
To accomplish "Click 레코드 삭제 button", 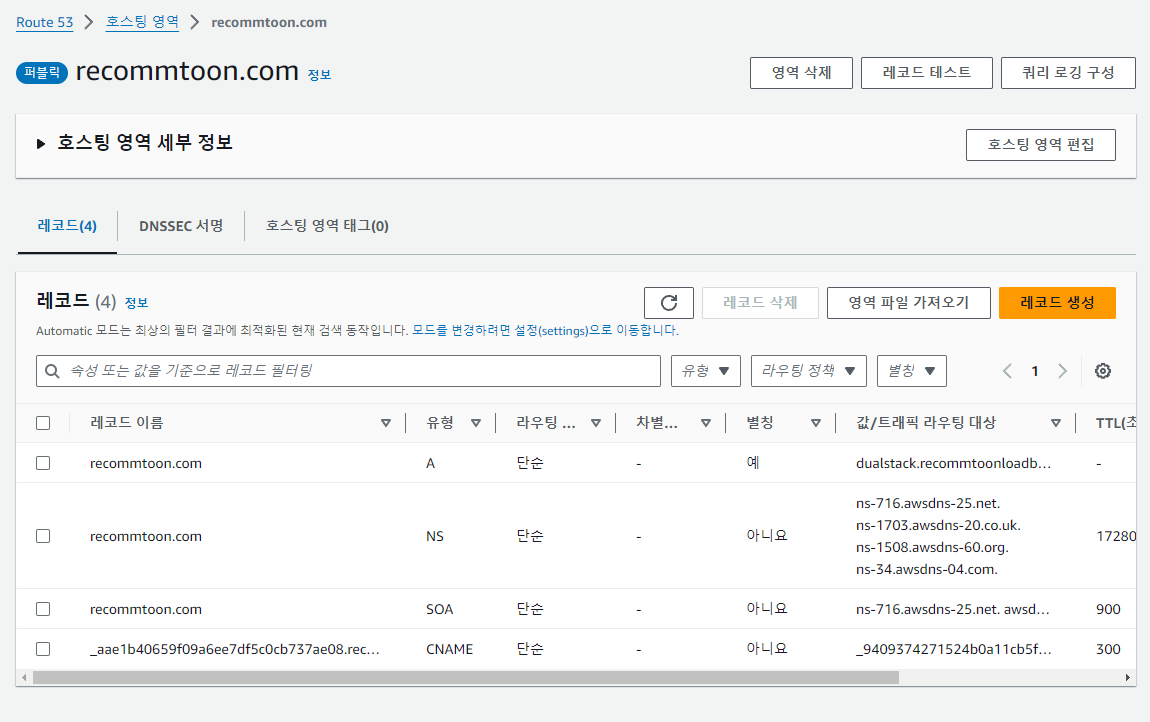I will pos(760,303).
